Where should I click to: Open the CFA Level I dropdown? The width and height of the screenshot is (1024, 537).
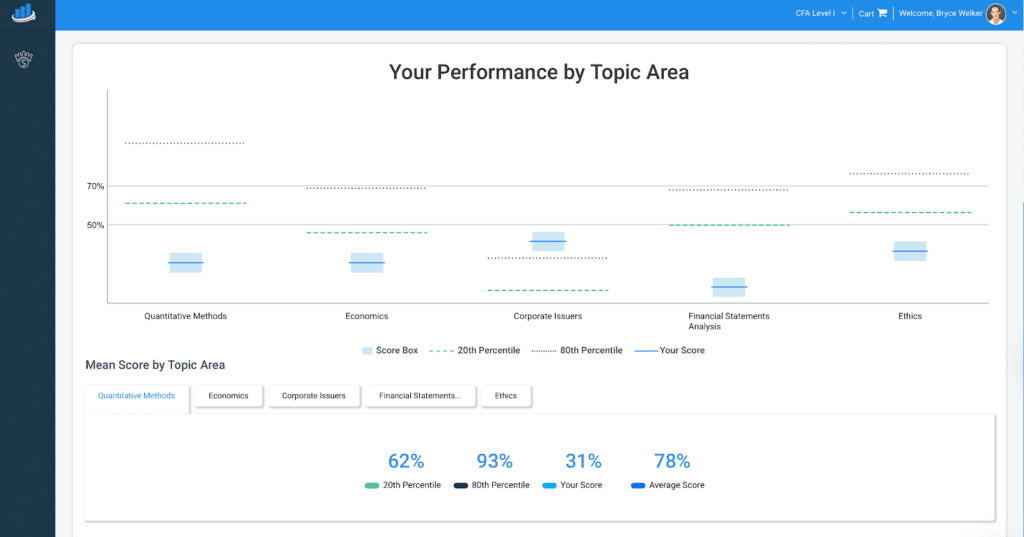[x=821, y=14]
